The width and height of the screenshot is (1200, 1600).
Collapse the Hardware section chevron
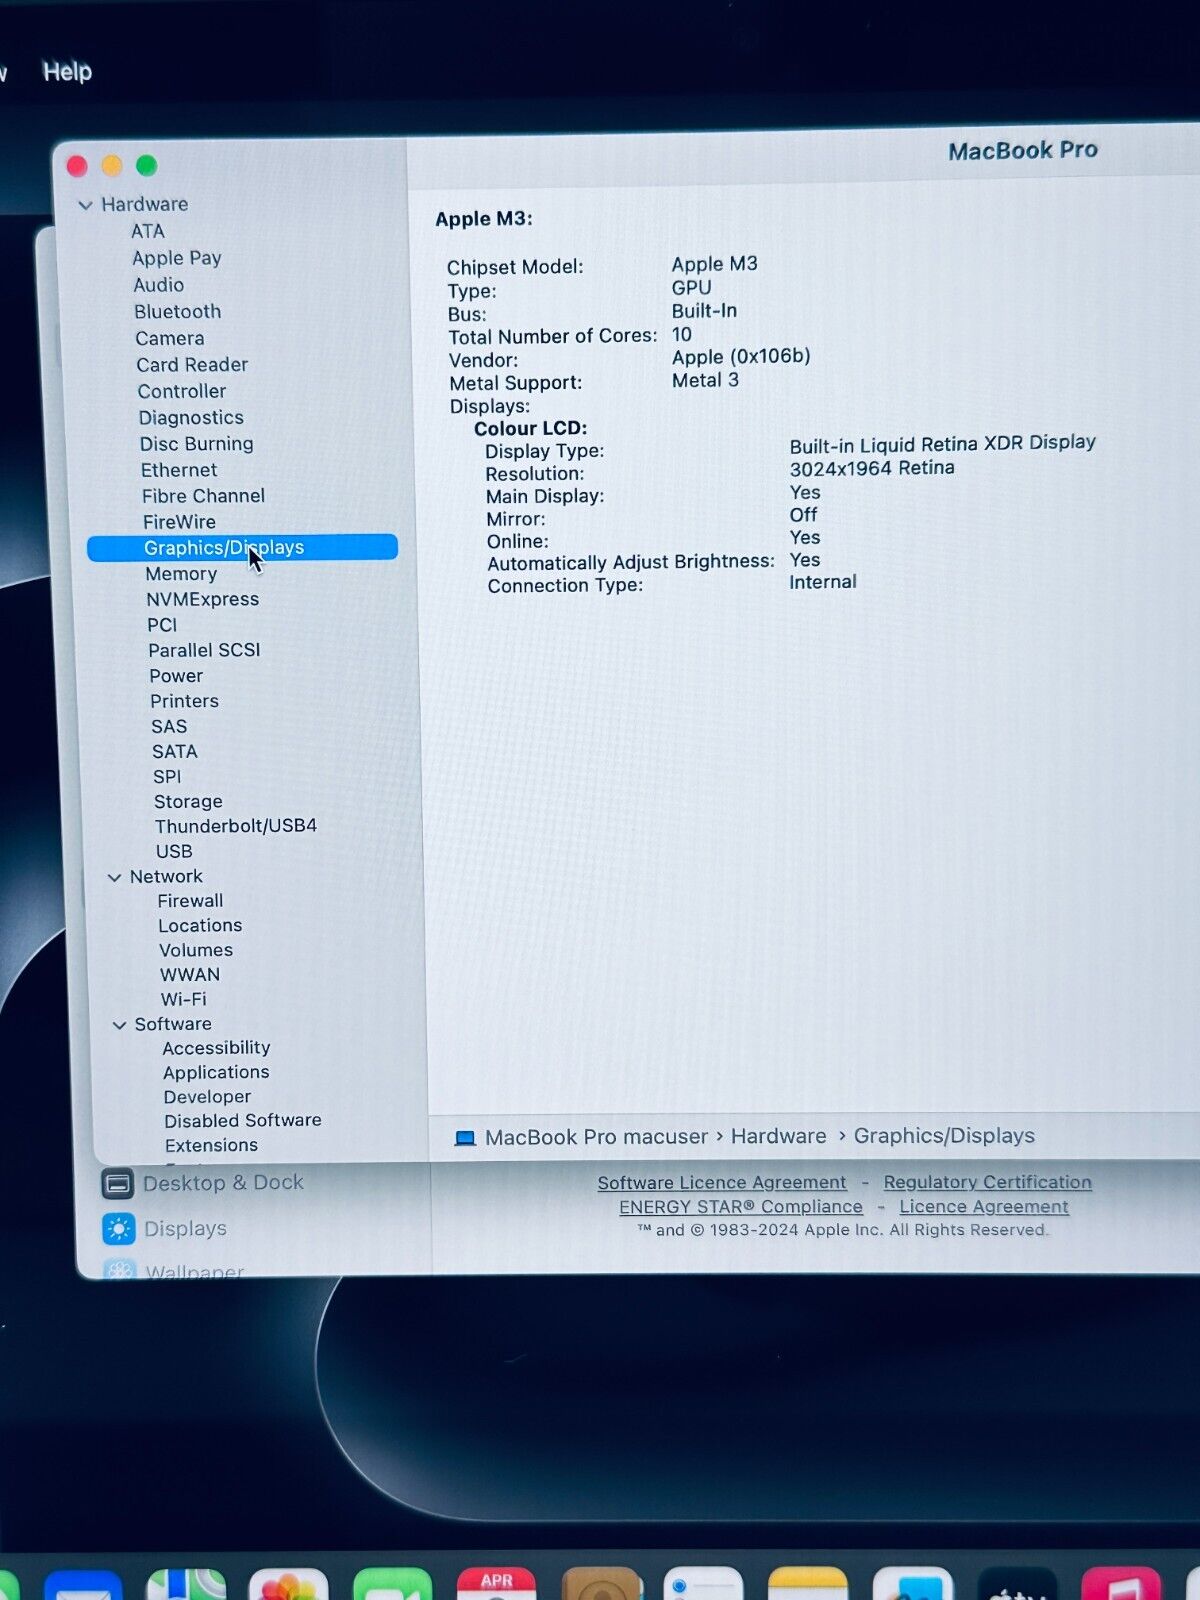pos(86,205)
